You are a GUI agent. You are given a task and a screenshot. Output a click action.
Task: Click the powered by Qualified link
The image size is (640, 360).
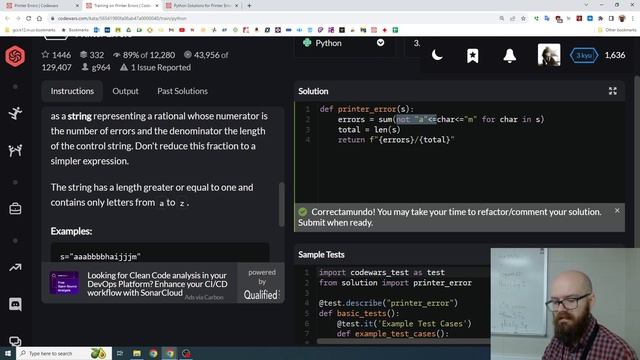coord(261,284)
